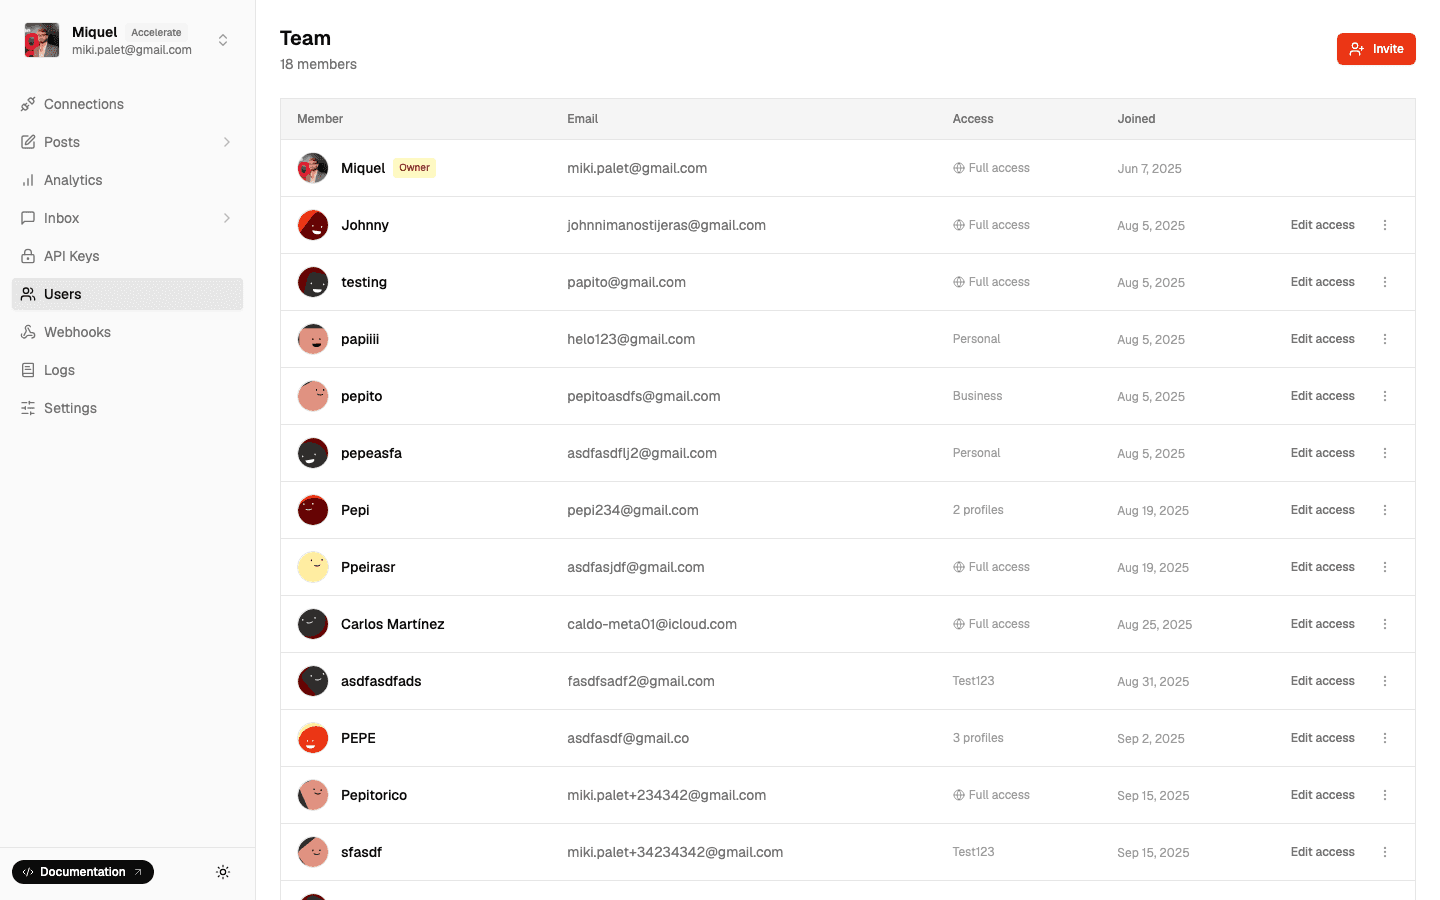This screenshot has height=900, width=1440.
Task: Click Edit access for PEPE
Action: pyautogui.click(x=1322, y=738)
